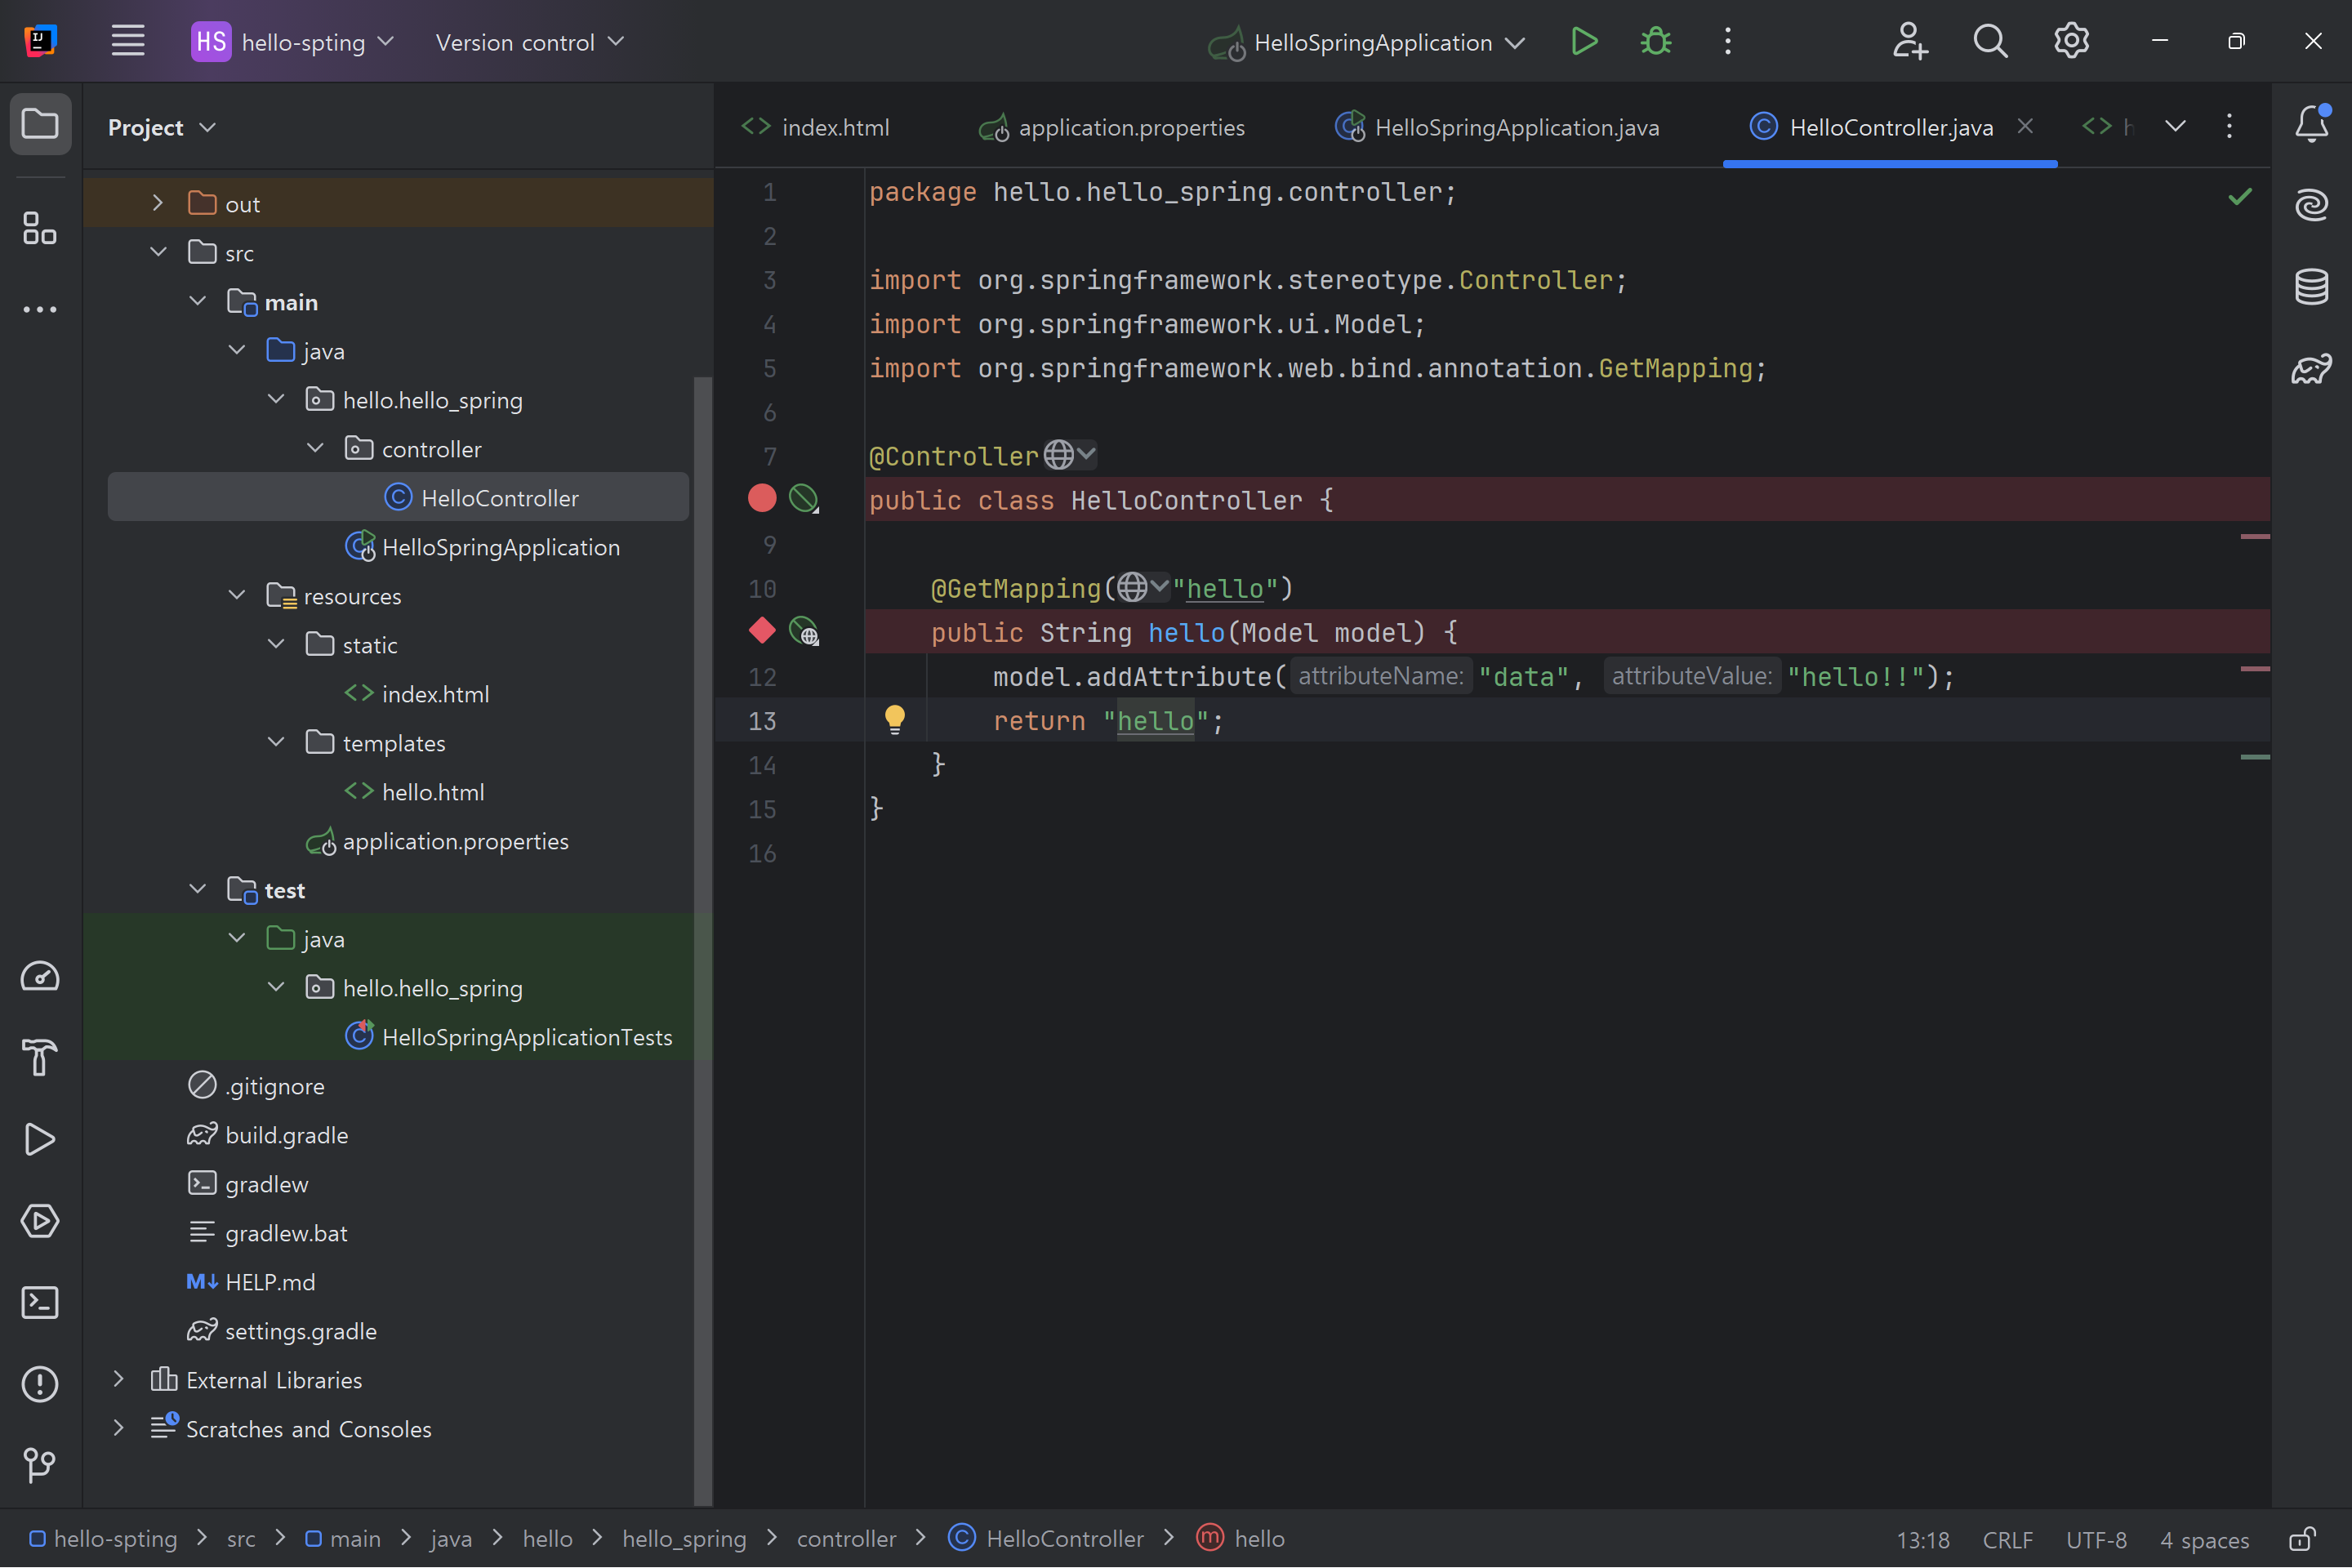Screen dimensions: 2352x1568
Task: Open the Terminal tool window
Action: coord(40,1302)
